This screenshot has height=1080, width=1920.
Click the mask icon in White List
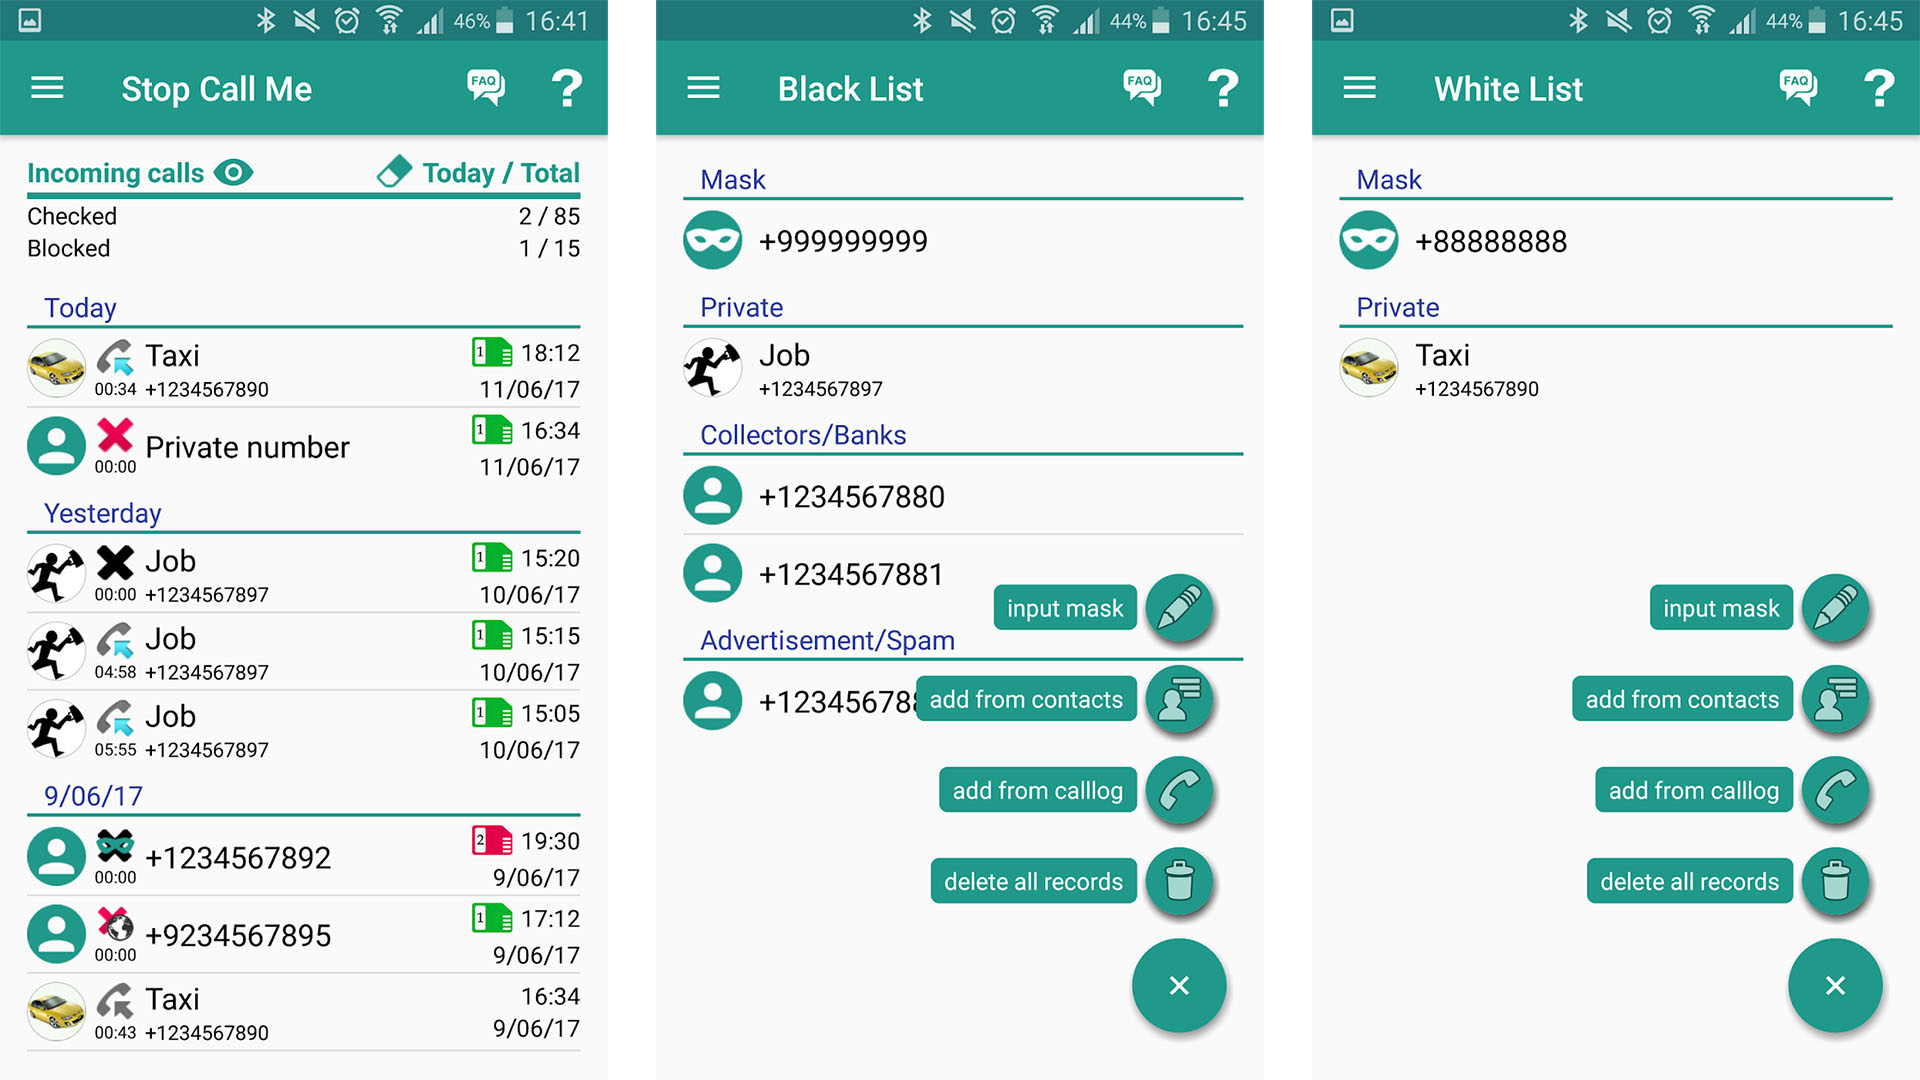tap(1369, 239)
